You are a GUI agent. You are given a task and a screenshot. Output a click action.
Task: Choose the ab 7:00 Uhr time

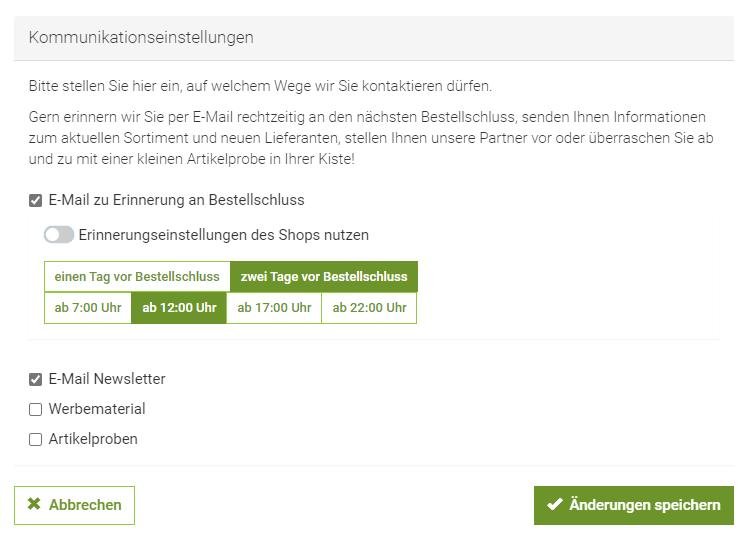(x=88, y=308)
